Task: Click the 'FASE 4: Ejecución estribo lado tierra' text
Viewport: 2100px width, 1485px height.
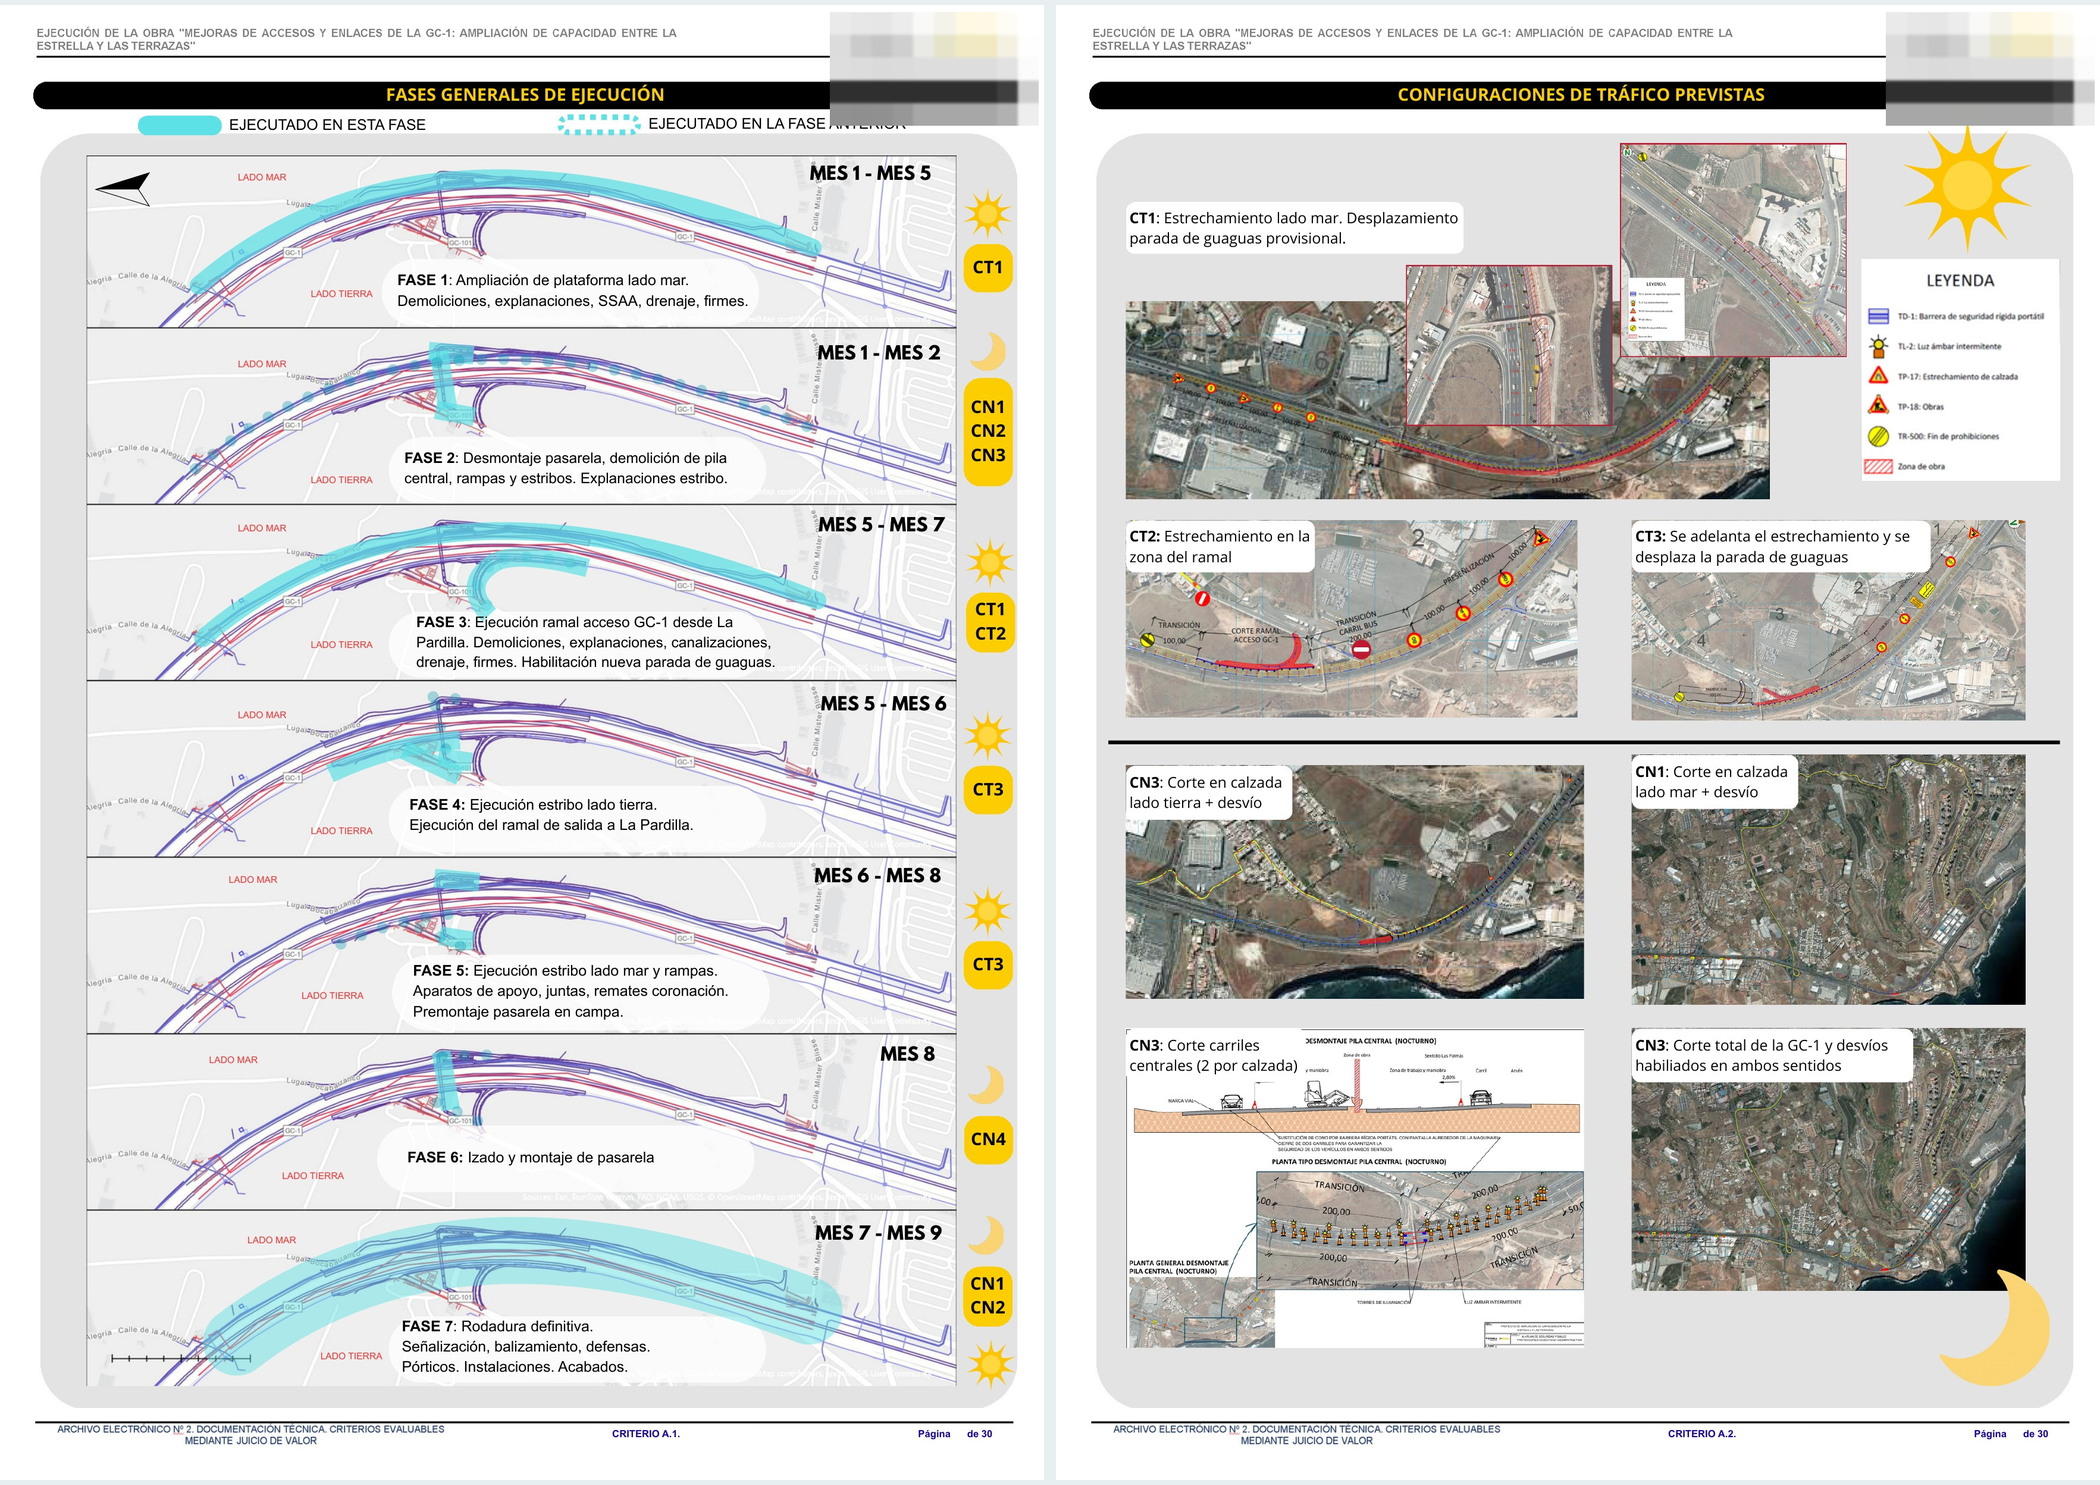Action: click(551, 815)
